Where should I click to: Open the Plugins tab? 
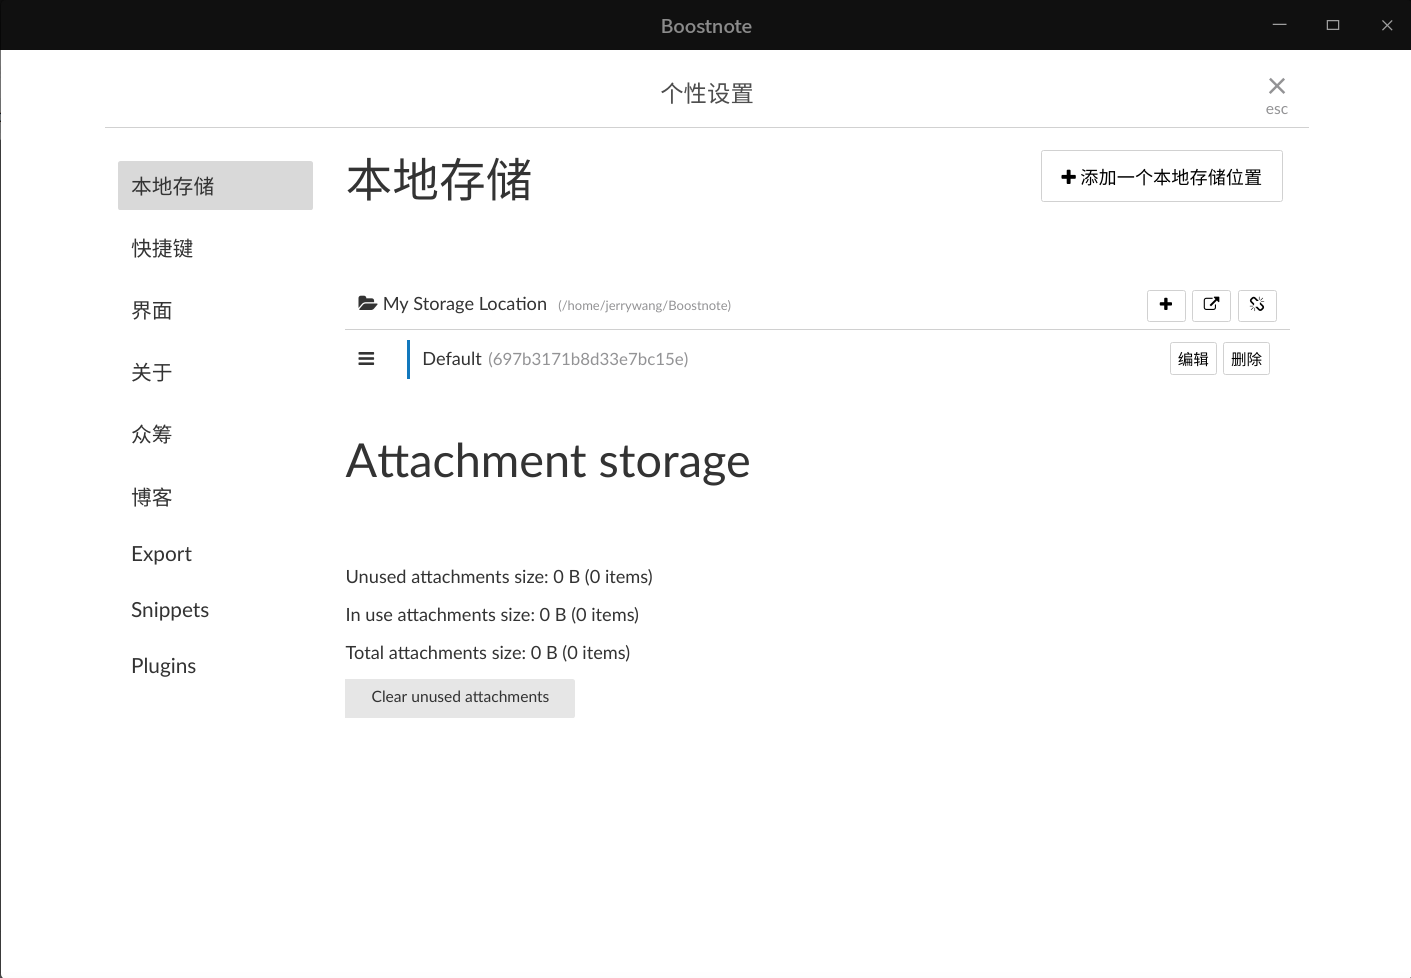click(x=164, y=666)
